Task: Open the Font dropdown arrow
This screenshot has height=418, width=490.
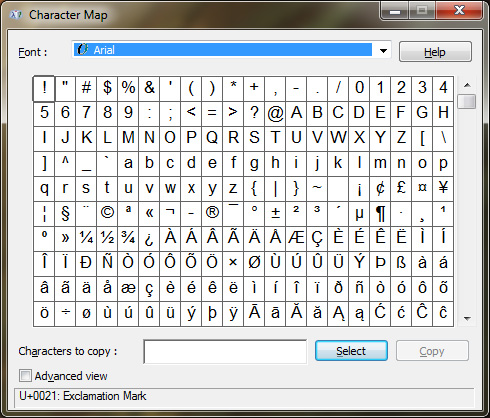Action: coord(383,51)
